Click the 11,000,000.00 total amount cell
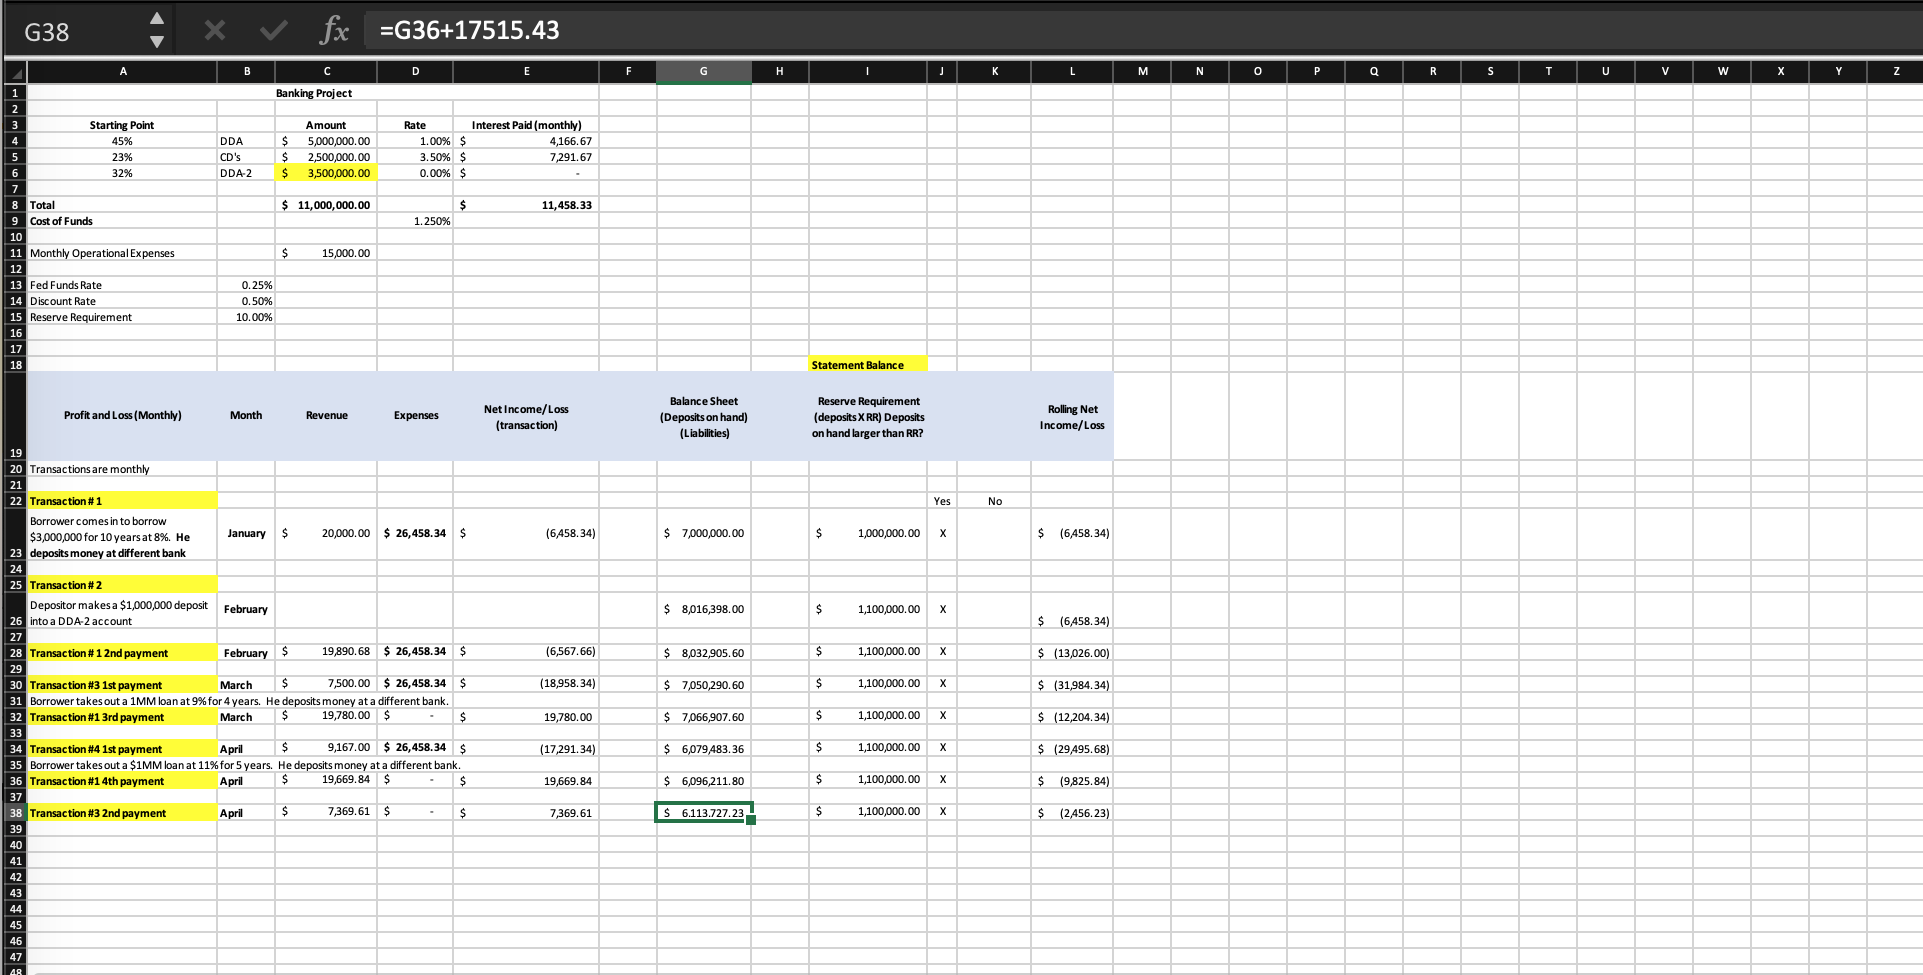 (x=326, y=205)
